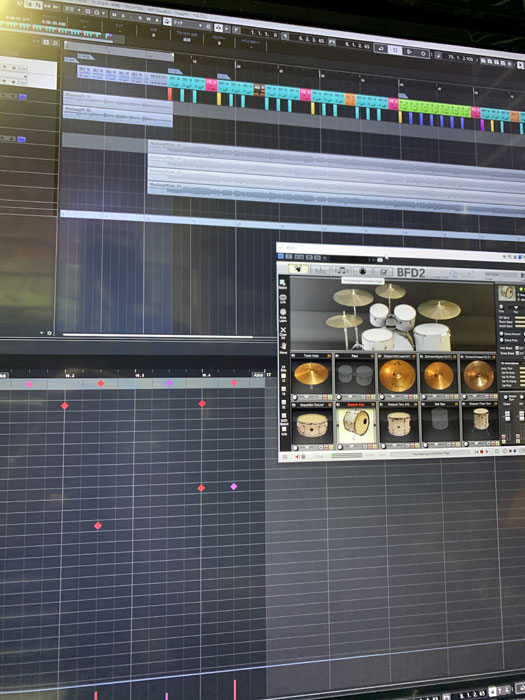Open the Perc slot dropdown arrow

pos(351,397)
